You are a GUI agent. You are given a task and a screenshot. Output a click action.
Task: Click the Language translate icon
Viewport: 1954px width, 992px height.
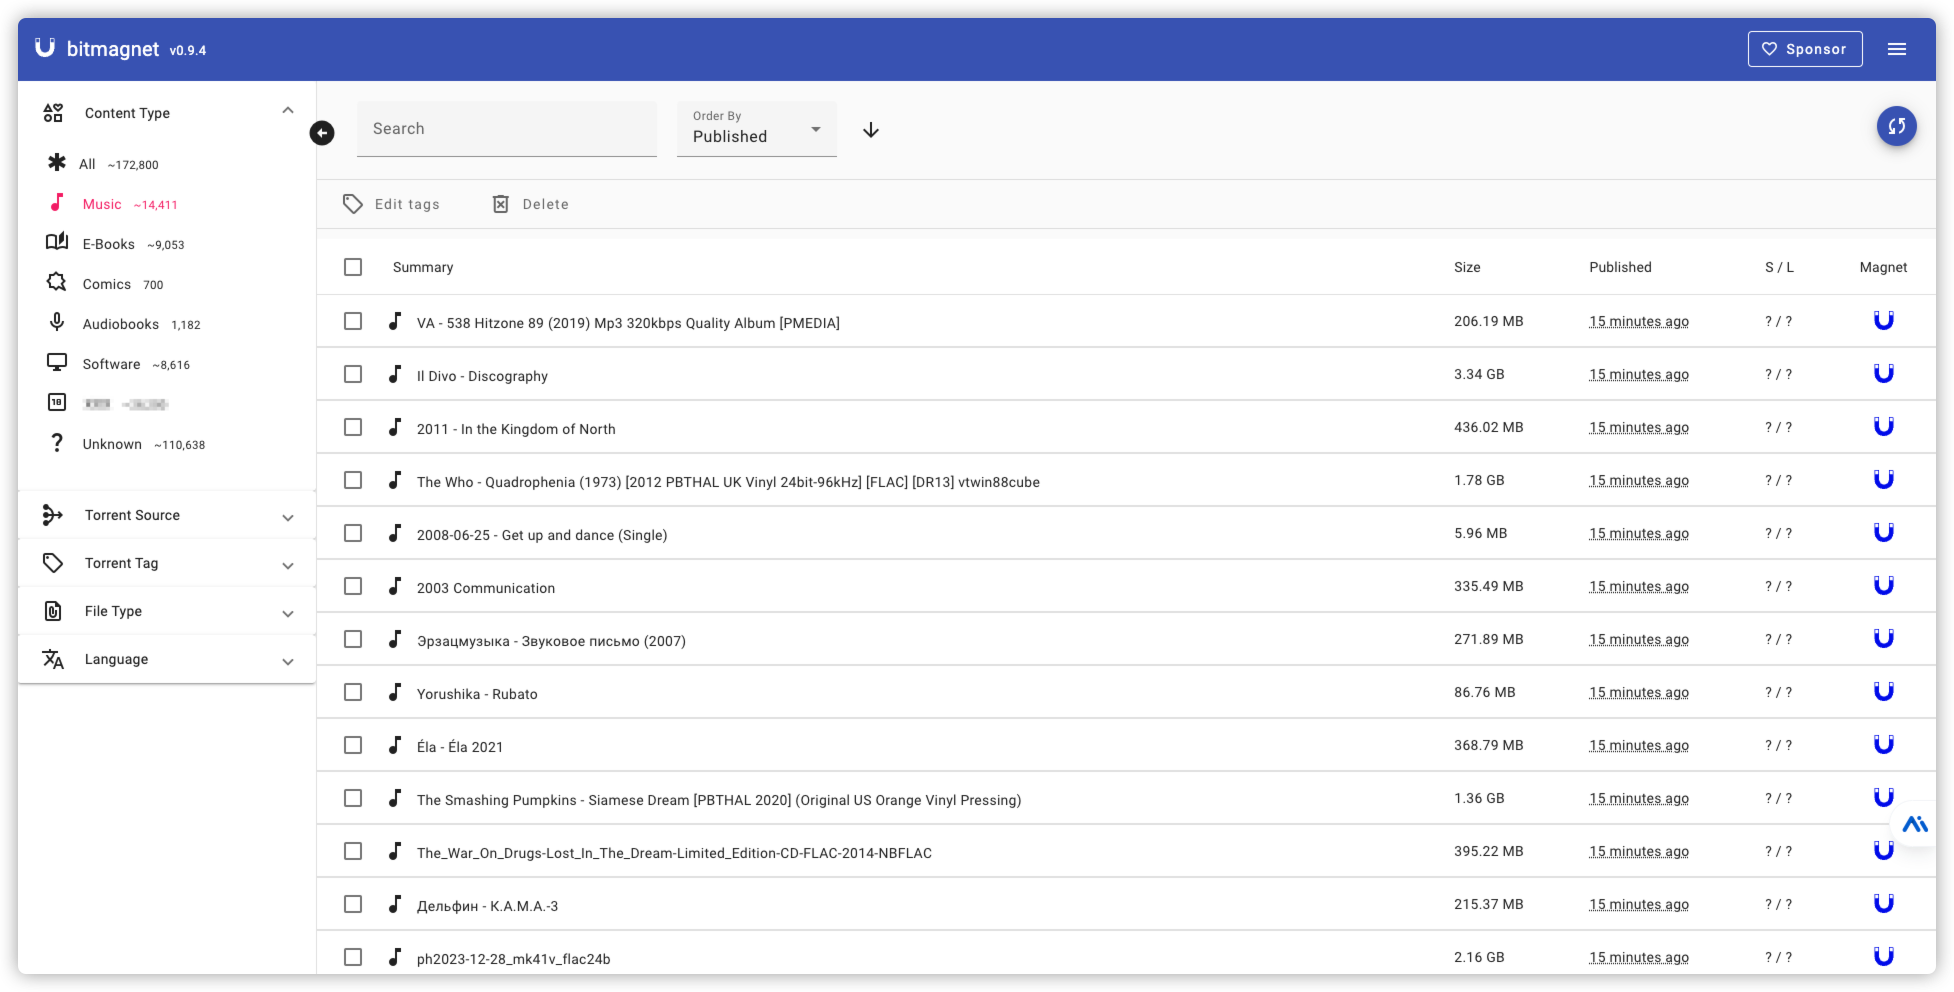tap(53, 659)
